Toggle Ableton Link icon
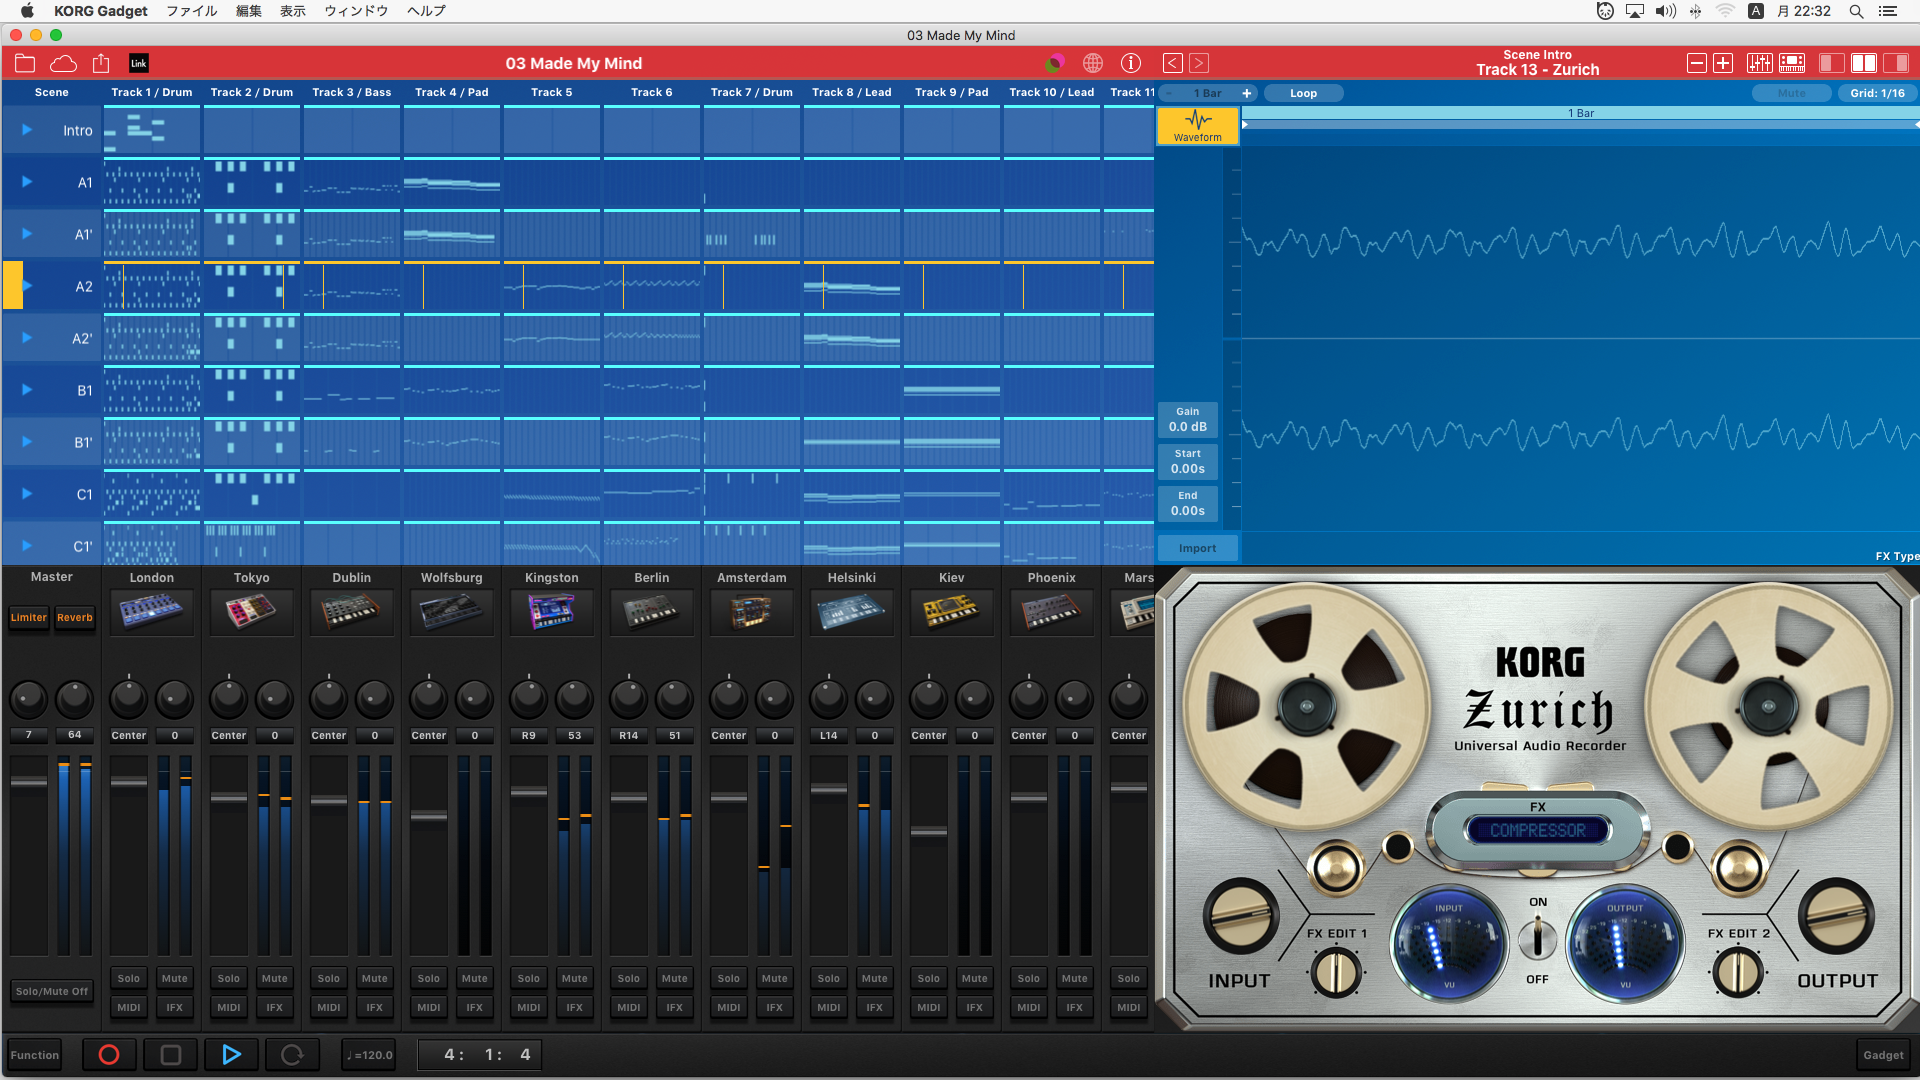1920x1080 pixels. click(139, 63)
